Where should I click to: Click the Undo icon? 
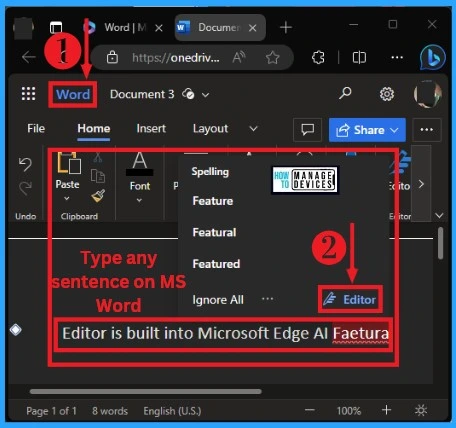coord(25,164)
